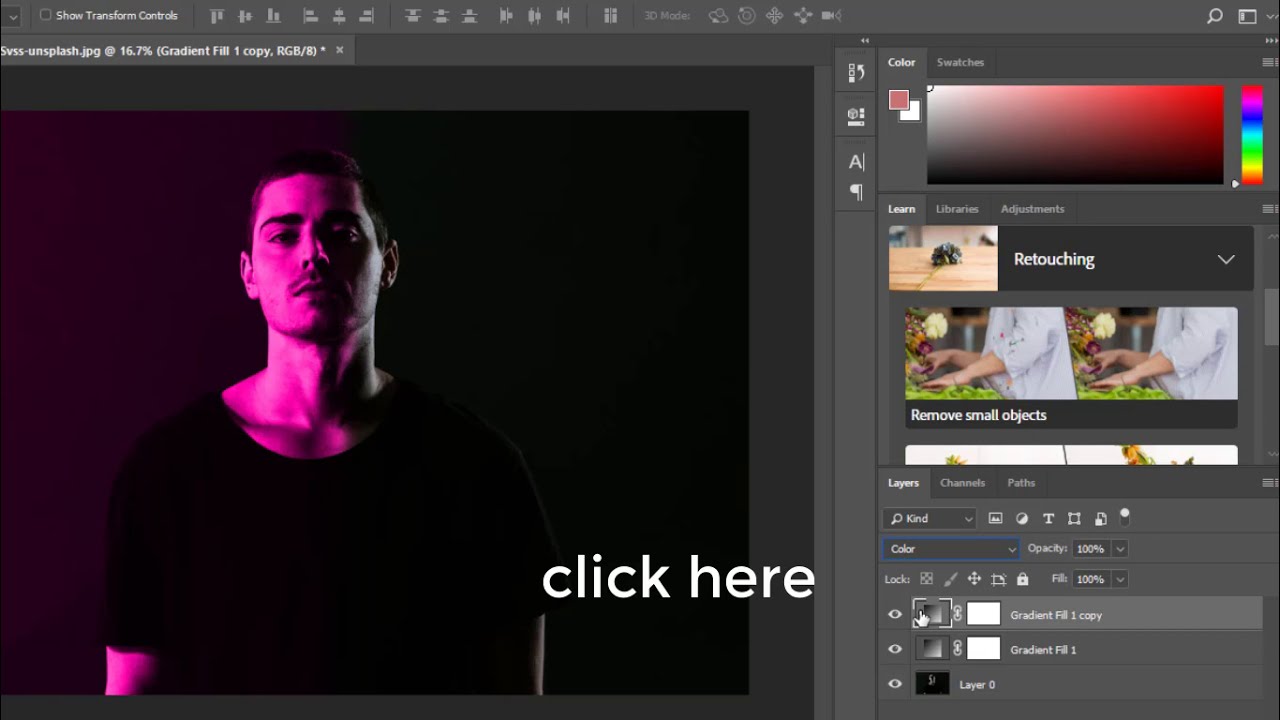Switch to the Libraries tab
This screenshot has width=1280, height=720.
(957, 209)
